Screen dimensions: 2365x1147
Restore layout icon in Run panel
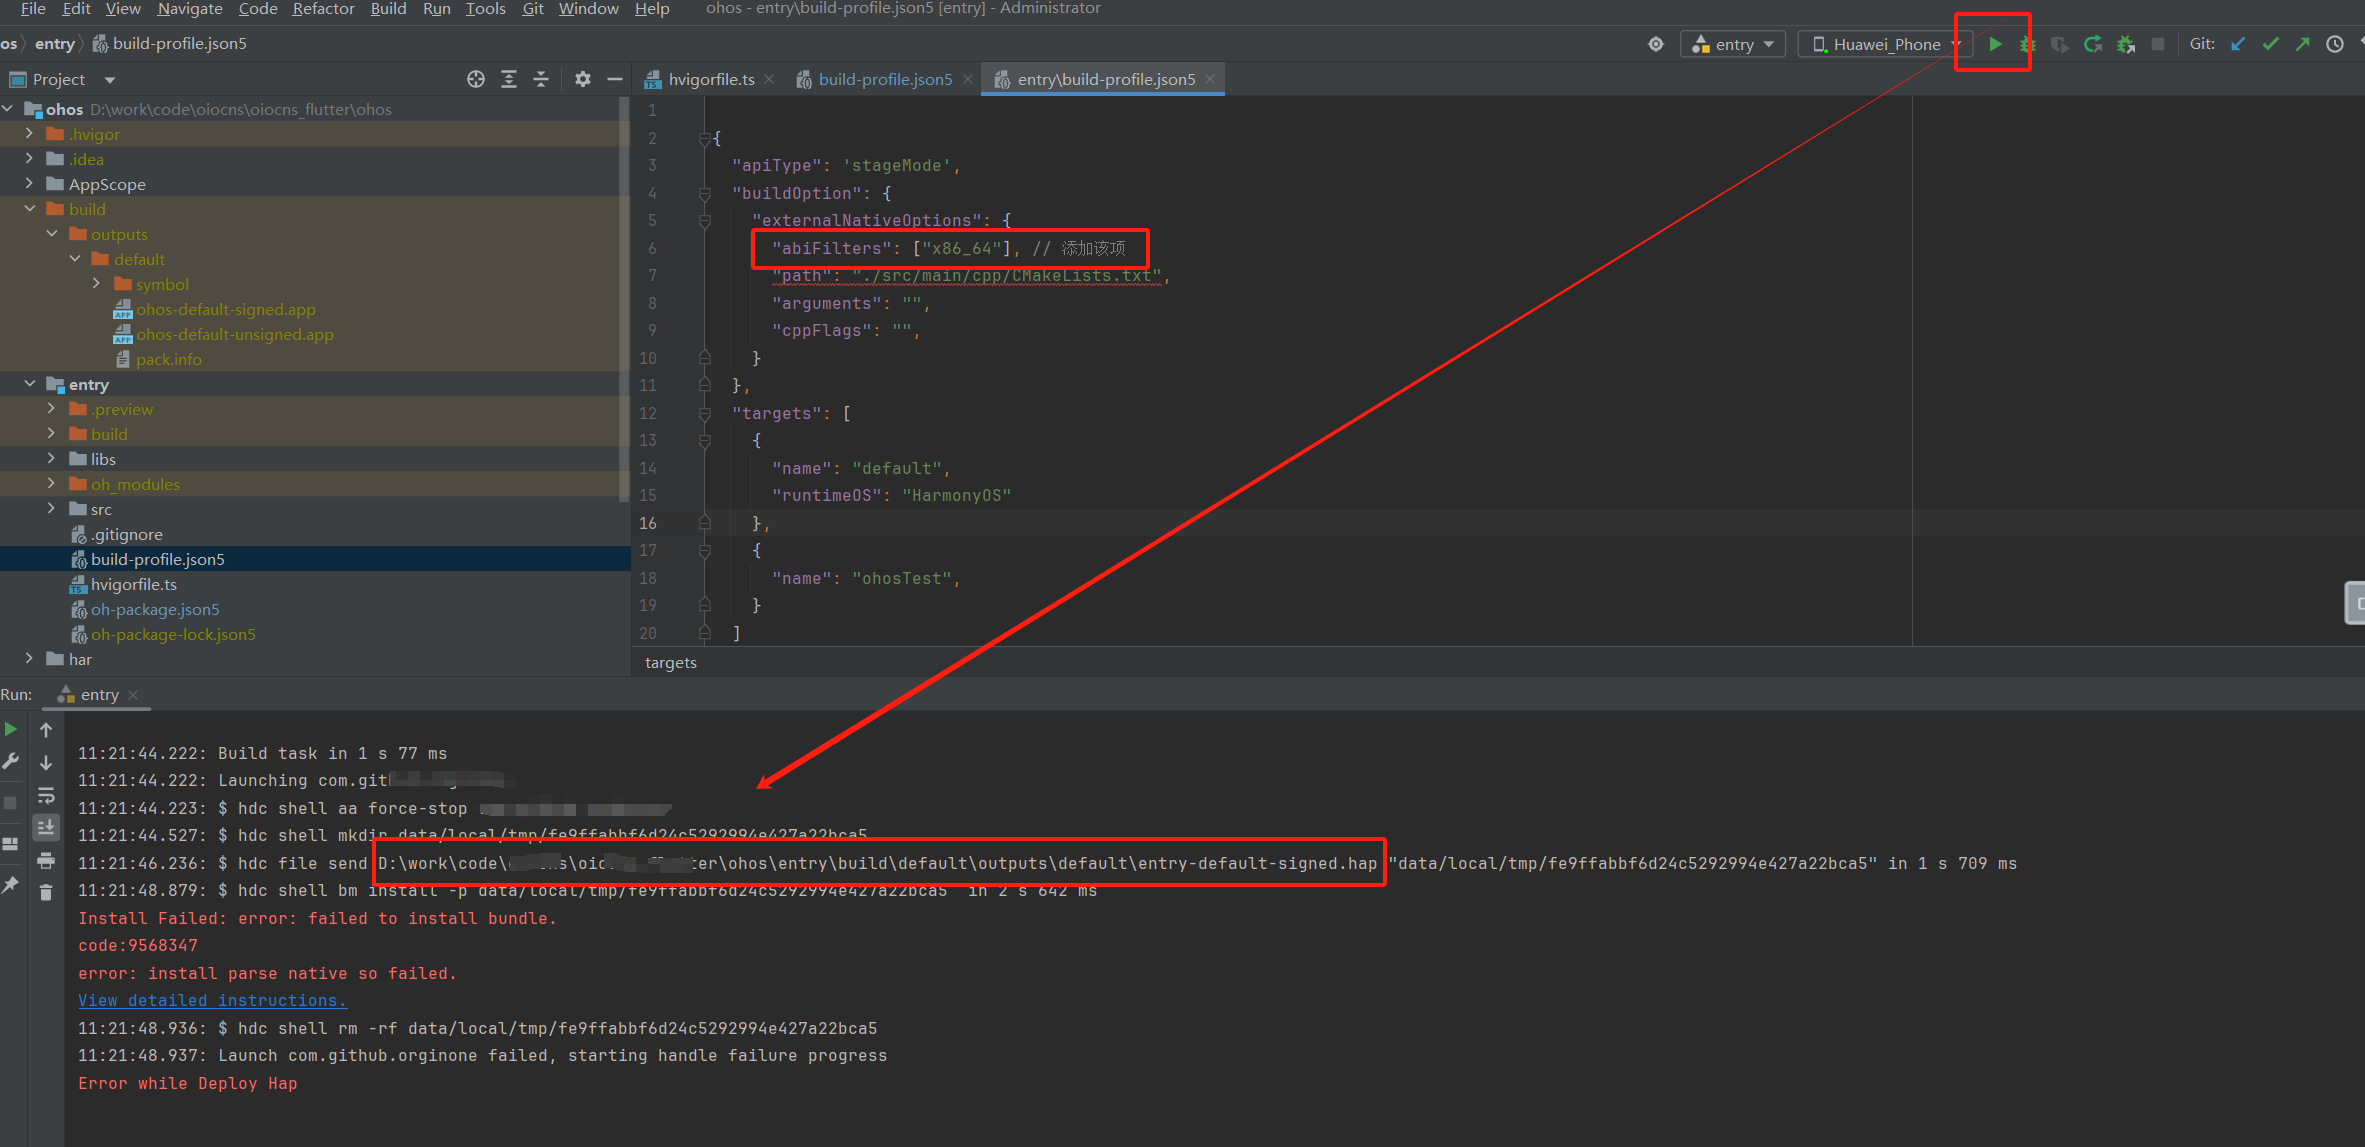click(11, 844)
